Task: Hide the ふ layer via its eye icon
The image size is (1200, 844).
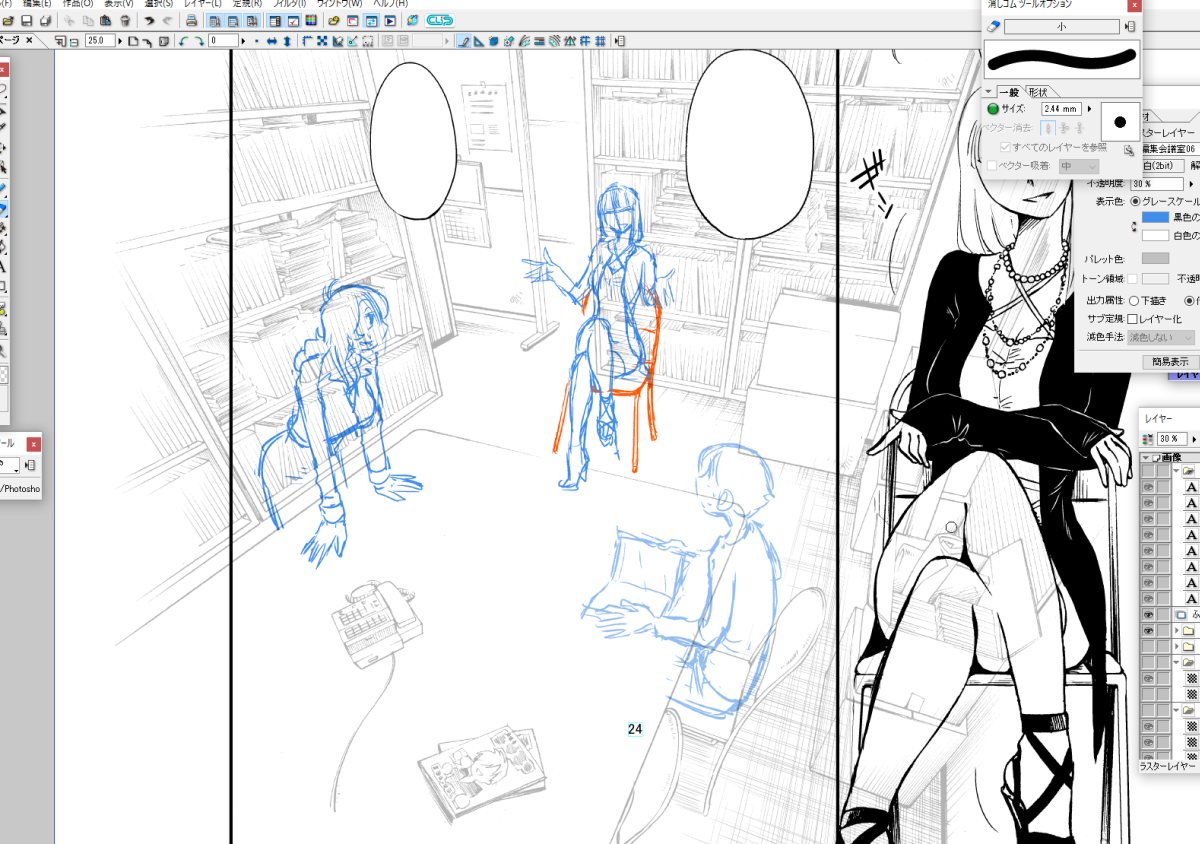Action: click(1148, 614)
